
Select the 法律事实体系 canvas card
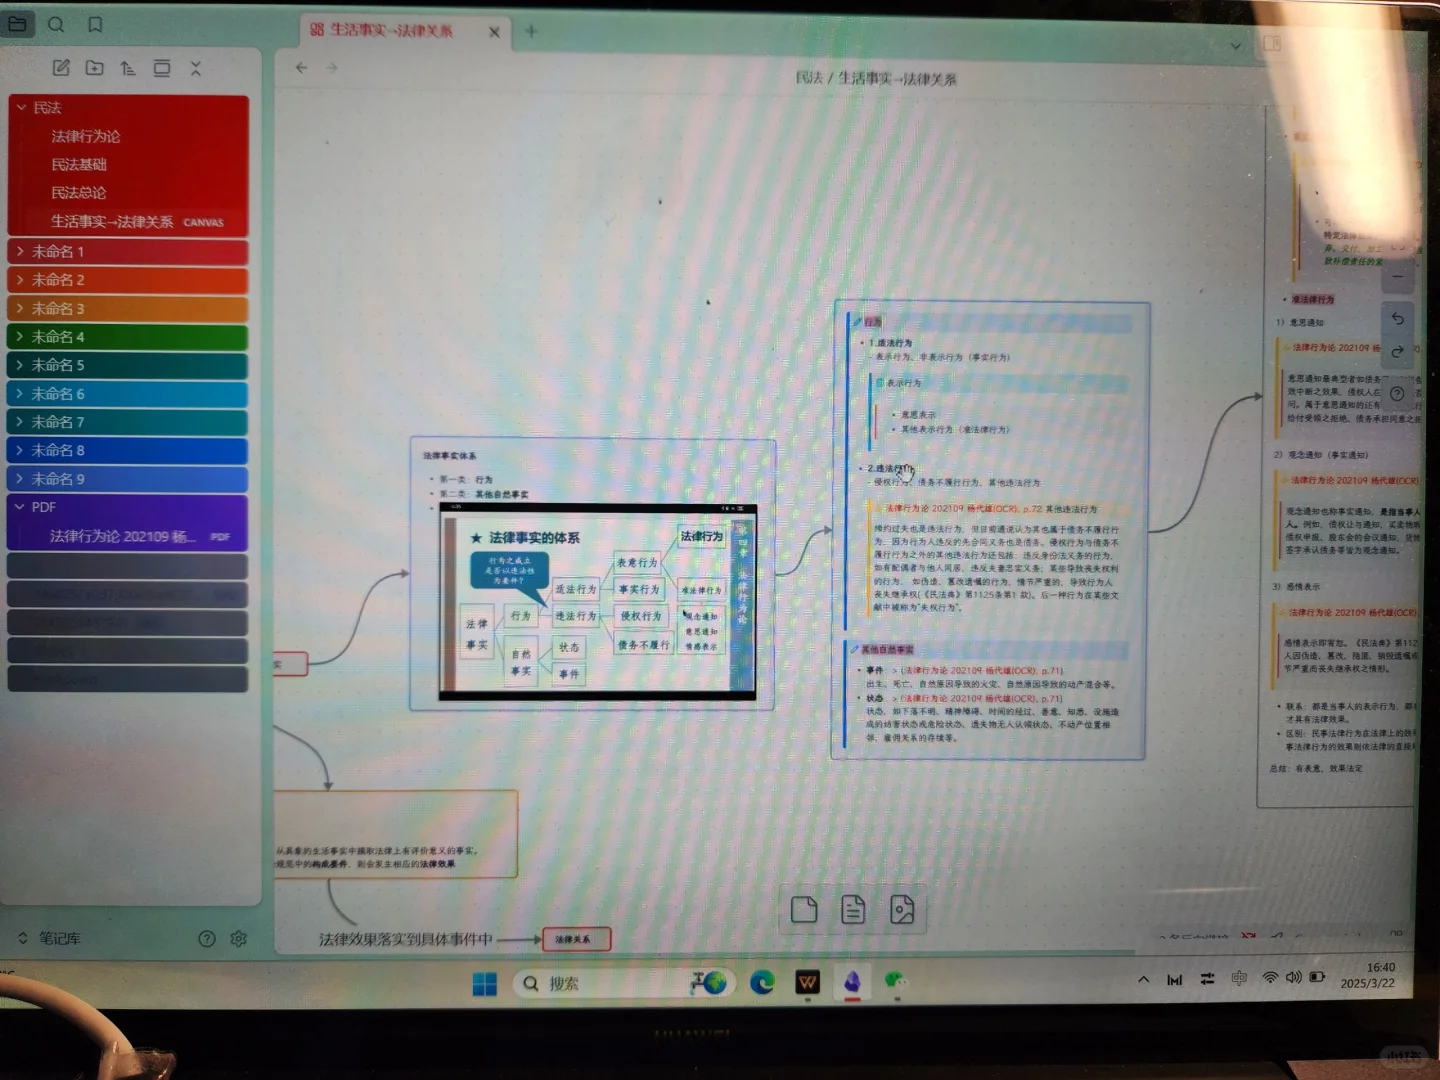pyautogui.click(x=593, y=574)
